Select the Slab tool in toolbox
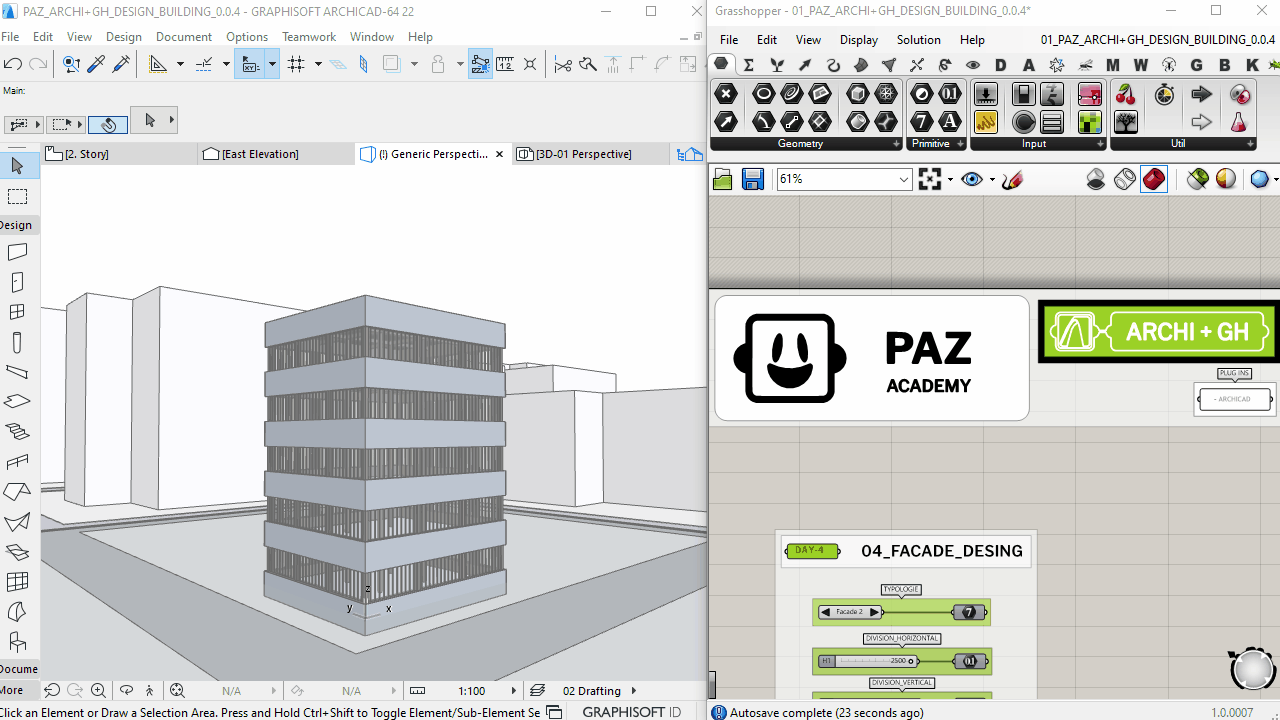 (x=17, y=402)
